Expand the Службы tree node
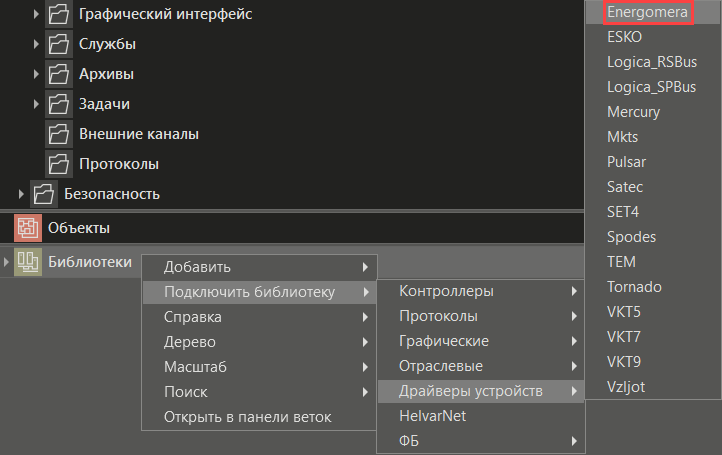This screenshot has width=722, height=455. pos(36,44)
